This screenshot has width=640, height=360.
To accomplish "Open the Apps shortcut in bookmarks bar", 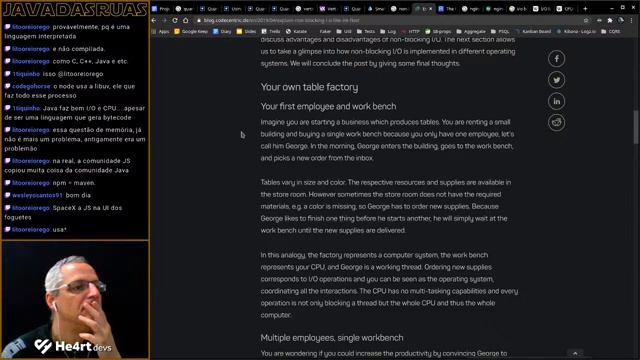I will pos(160,31).
